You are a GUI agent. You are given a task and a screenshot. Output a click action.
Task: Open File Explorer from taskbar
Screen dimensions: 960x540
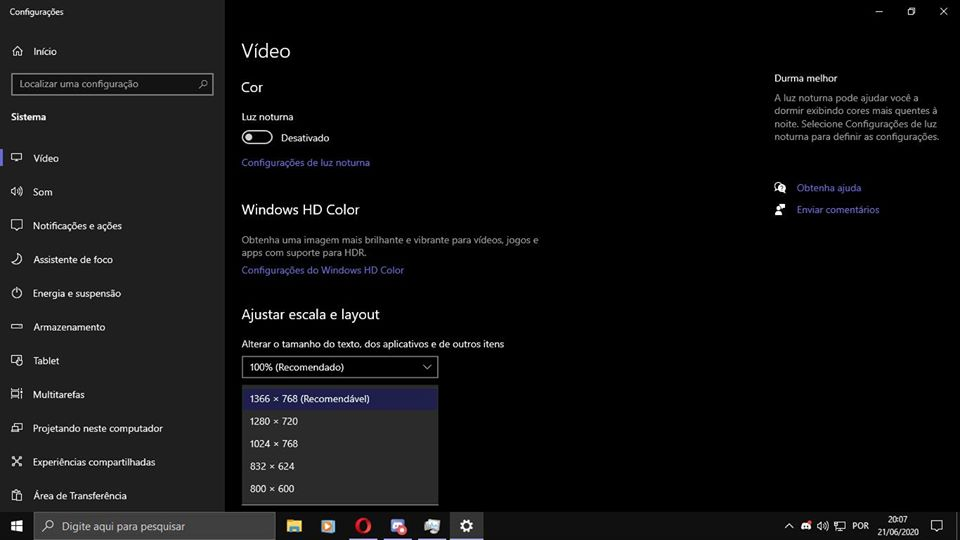(294, 526)
